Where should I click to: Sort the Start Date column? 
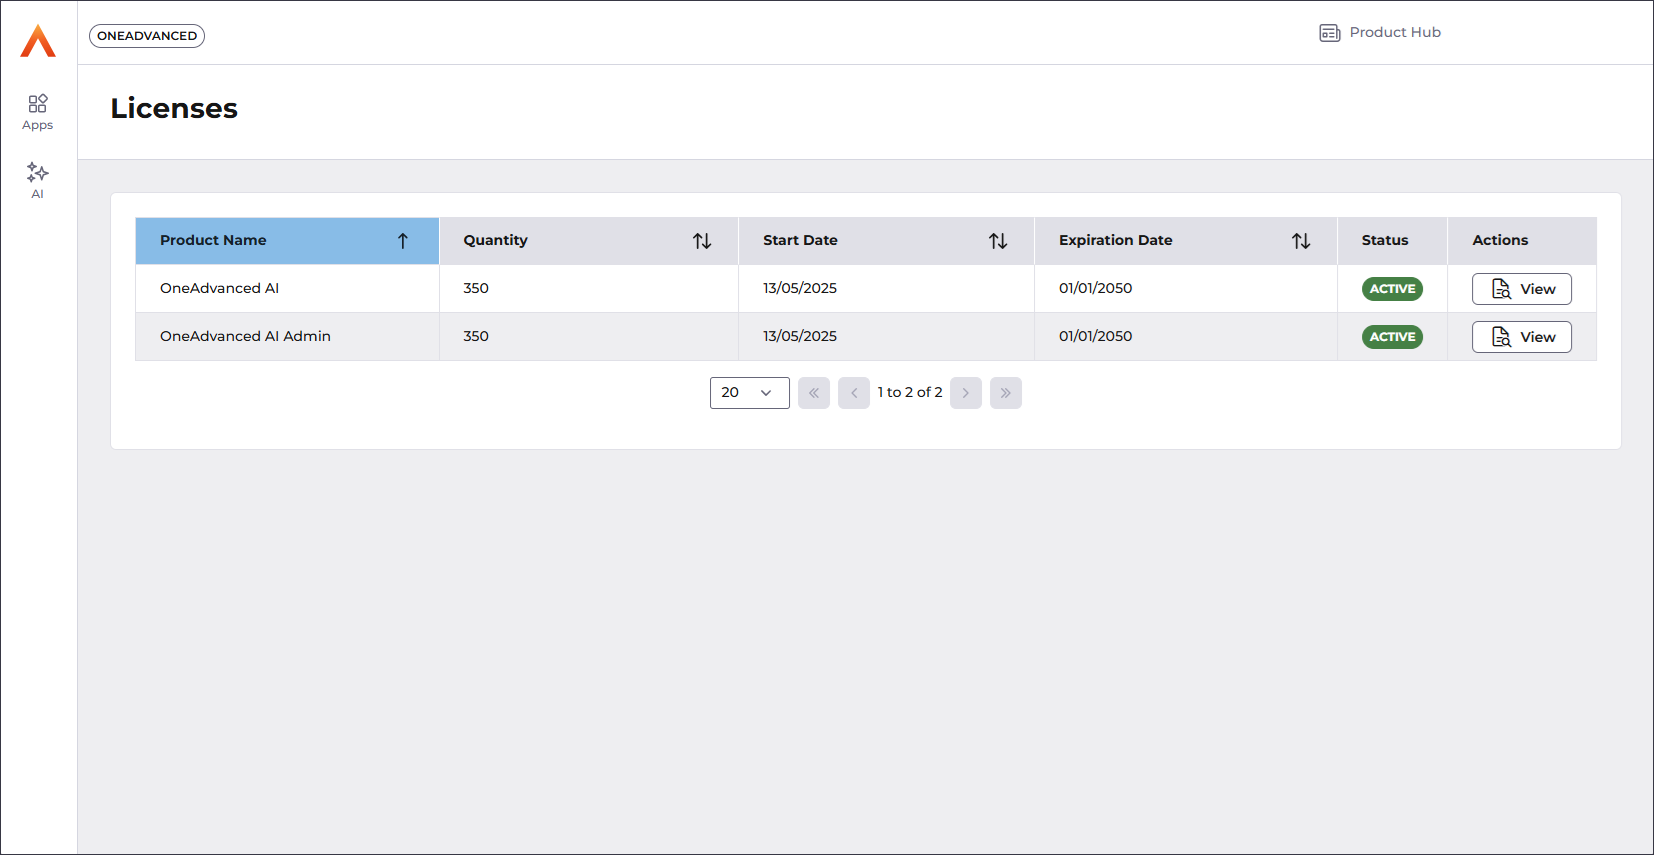point(998,241)
